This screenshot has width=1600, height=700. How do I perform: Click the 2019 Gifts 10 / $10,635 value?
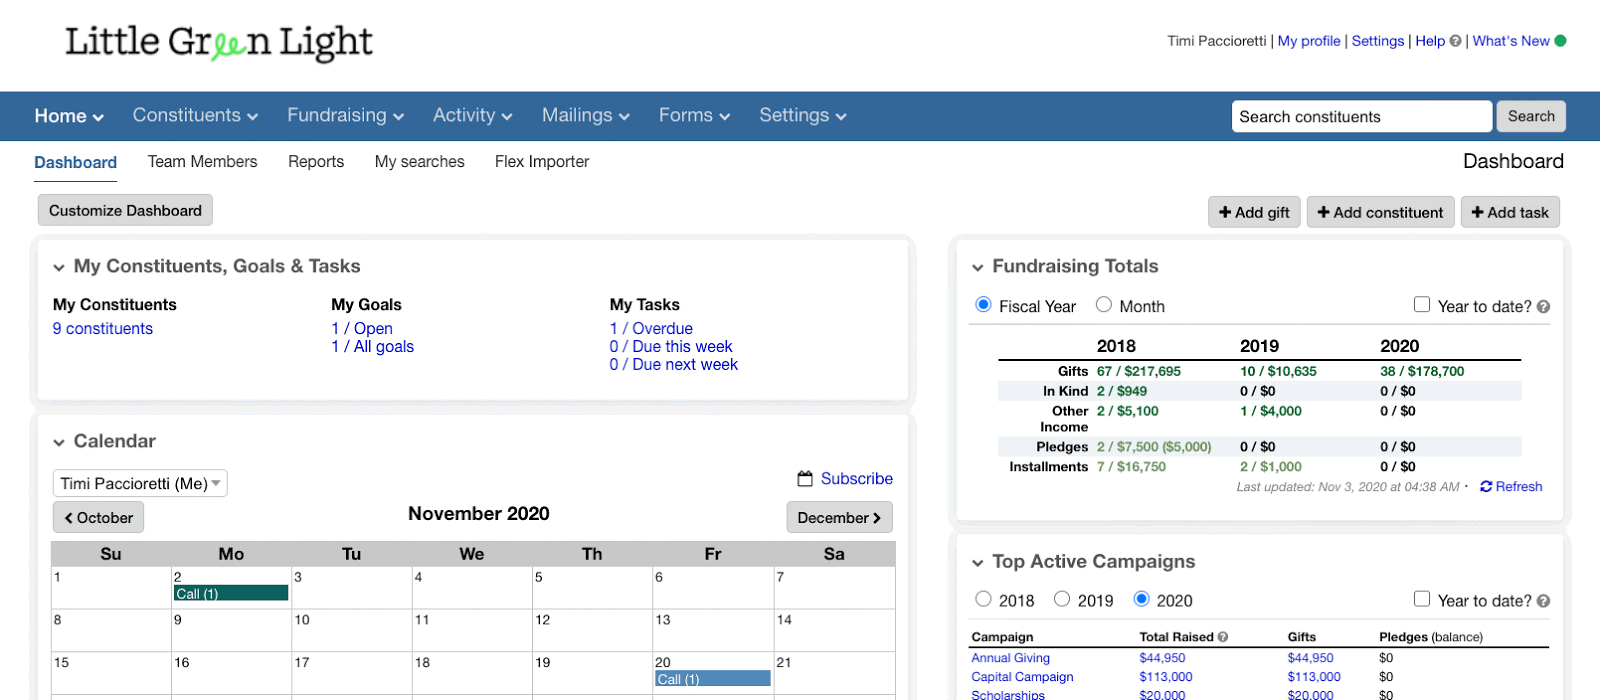pyautogui.click(x=1278, y=371)
